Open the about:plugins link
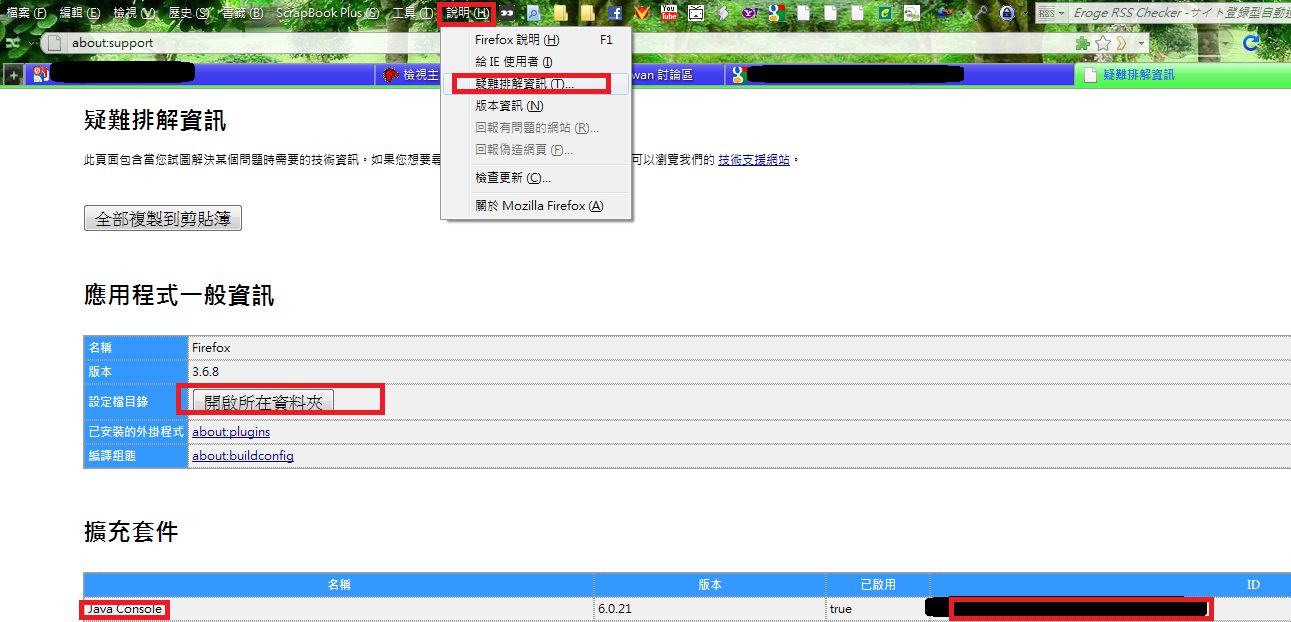 click(x=230, y=432)
